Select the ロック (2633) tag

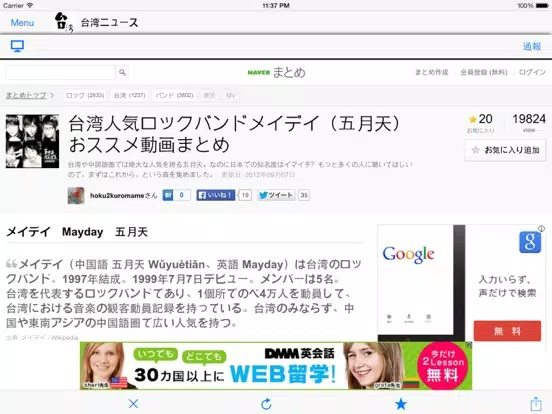point(85,95)
